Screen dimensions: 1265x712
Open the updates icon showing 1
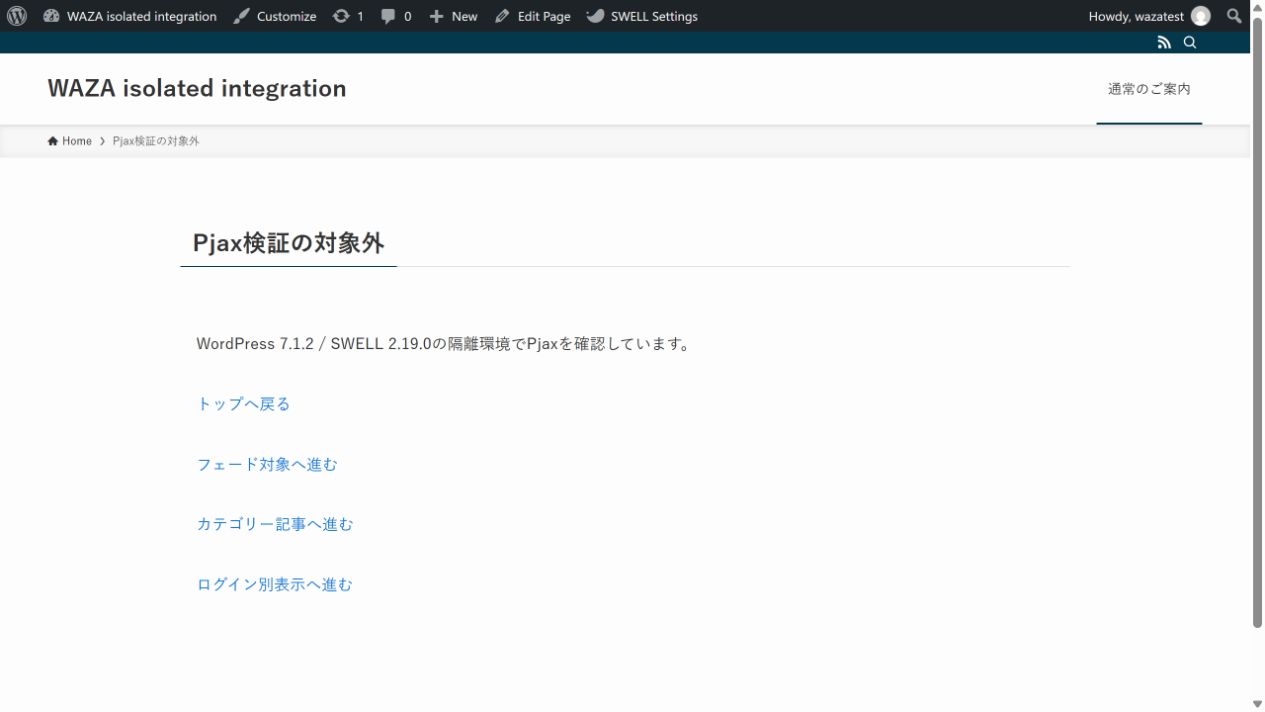[348, 16]
